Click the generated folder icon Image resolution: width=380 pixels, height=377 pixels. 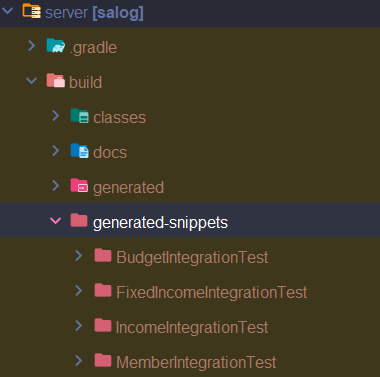79,186
